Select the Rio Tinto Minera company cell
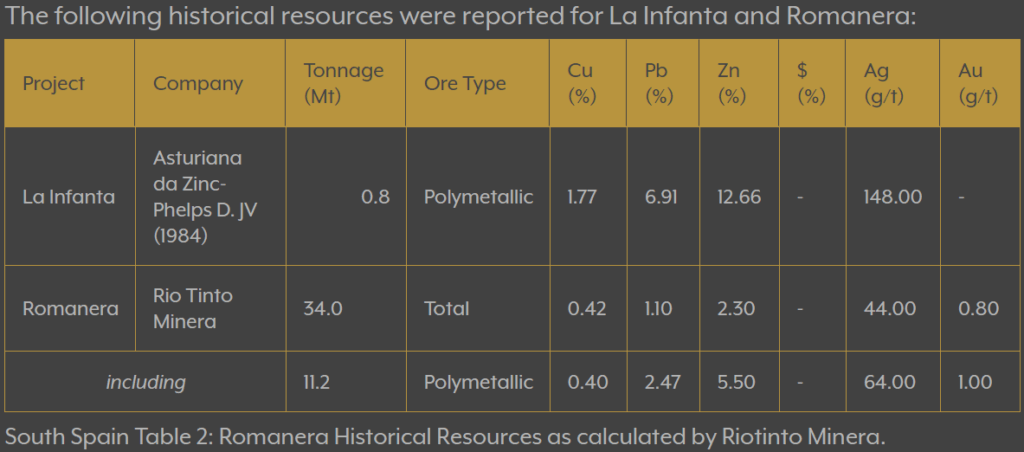The height and width of the screenshot is (452, 1024). [x=194, y=309]
